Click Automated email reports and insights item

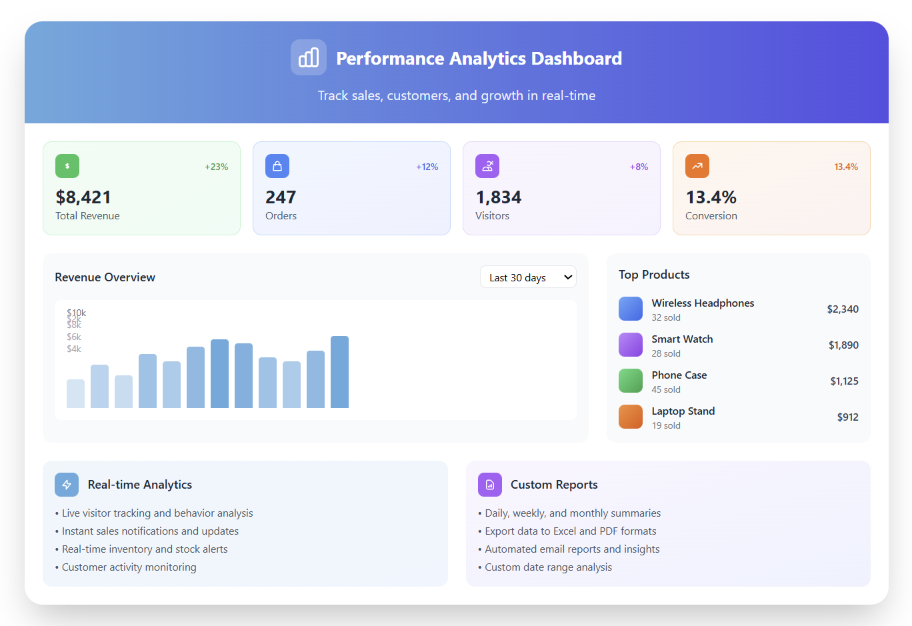[x=569, y=549]
